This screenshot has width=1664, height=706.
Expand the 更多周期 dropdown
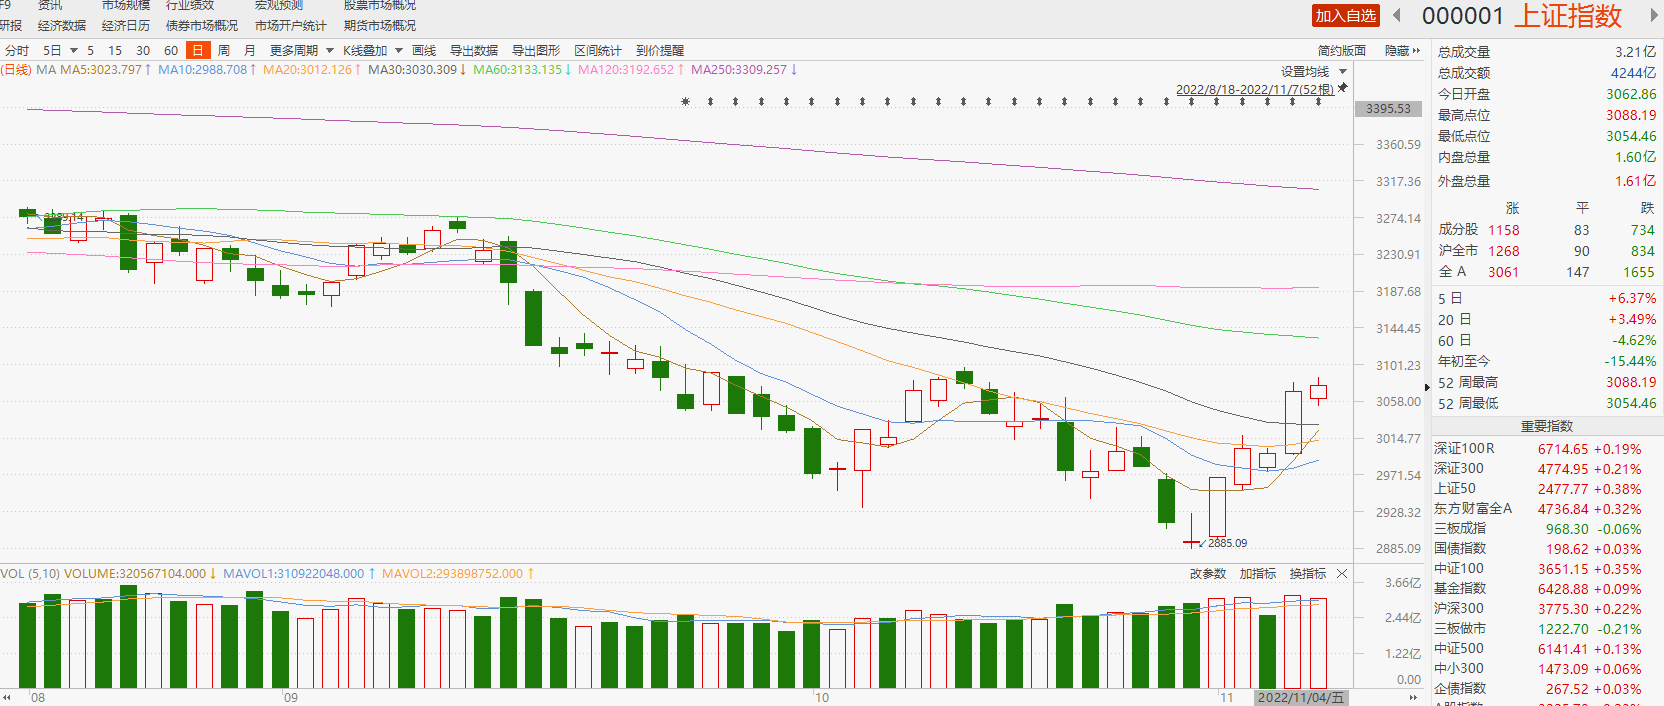(x=301, y=51)
